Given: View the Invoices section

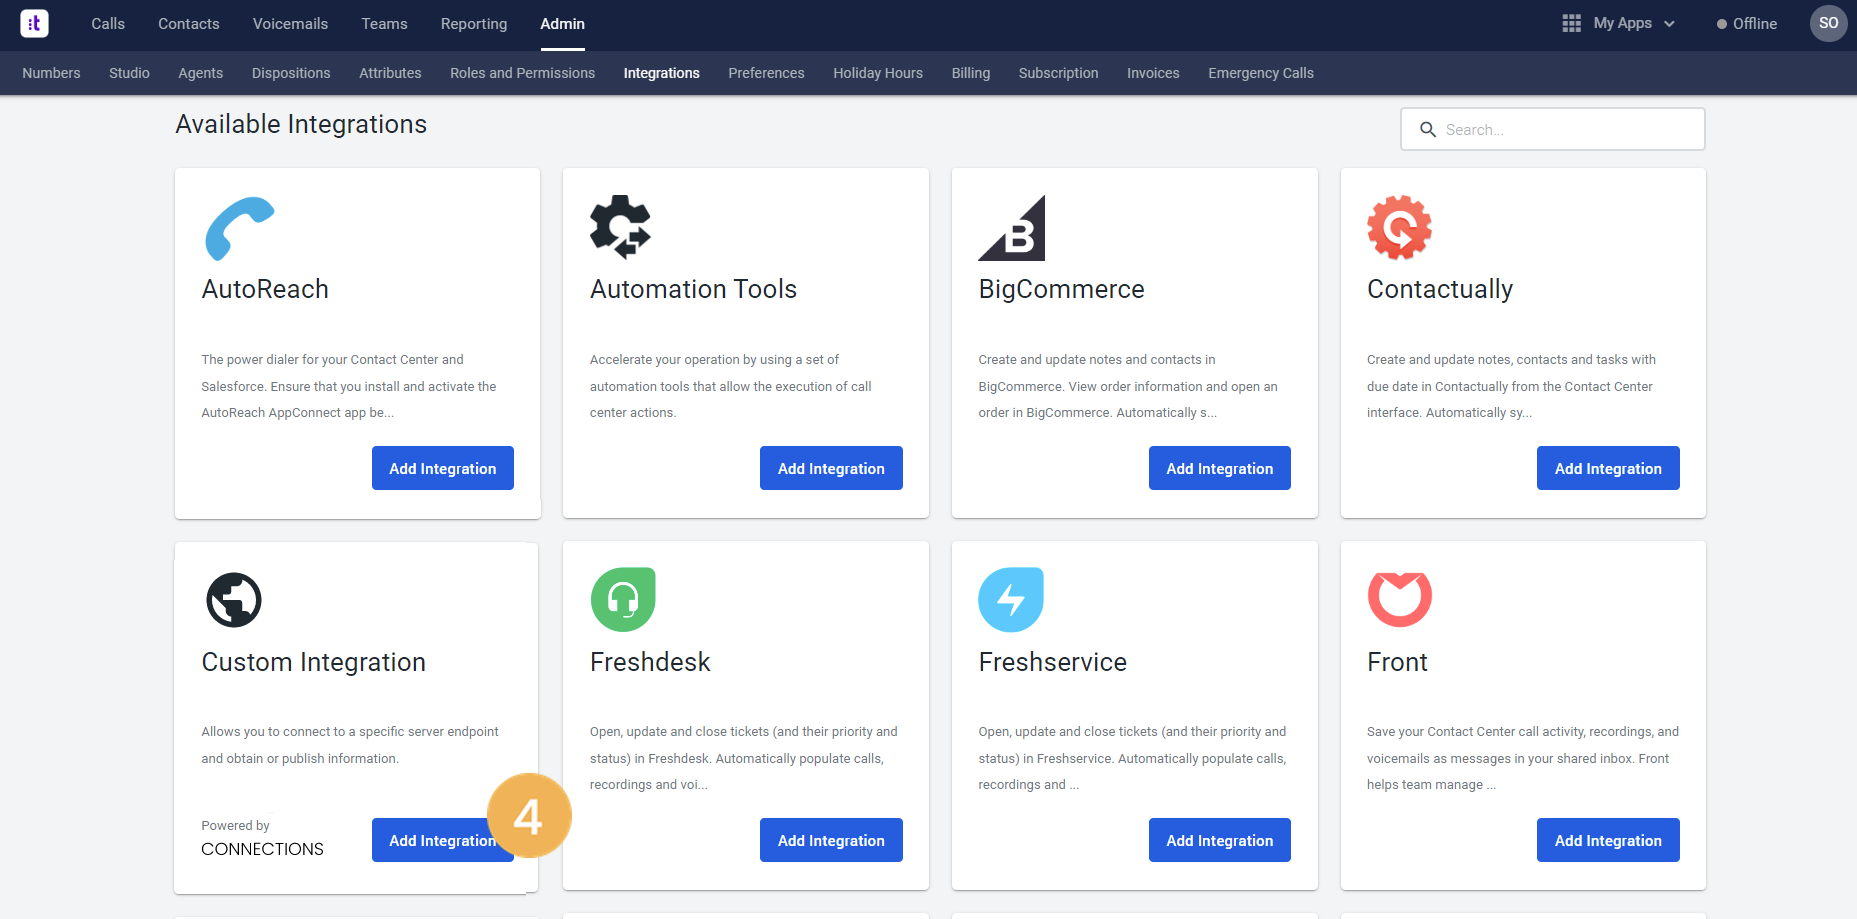Looking at the screenshot, I should click(x=1153, y=73).
